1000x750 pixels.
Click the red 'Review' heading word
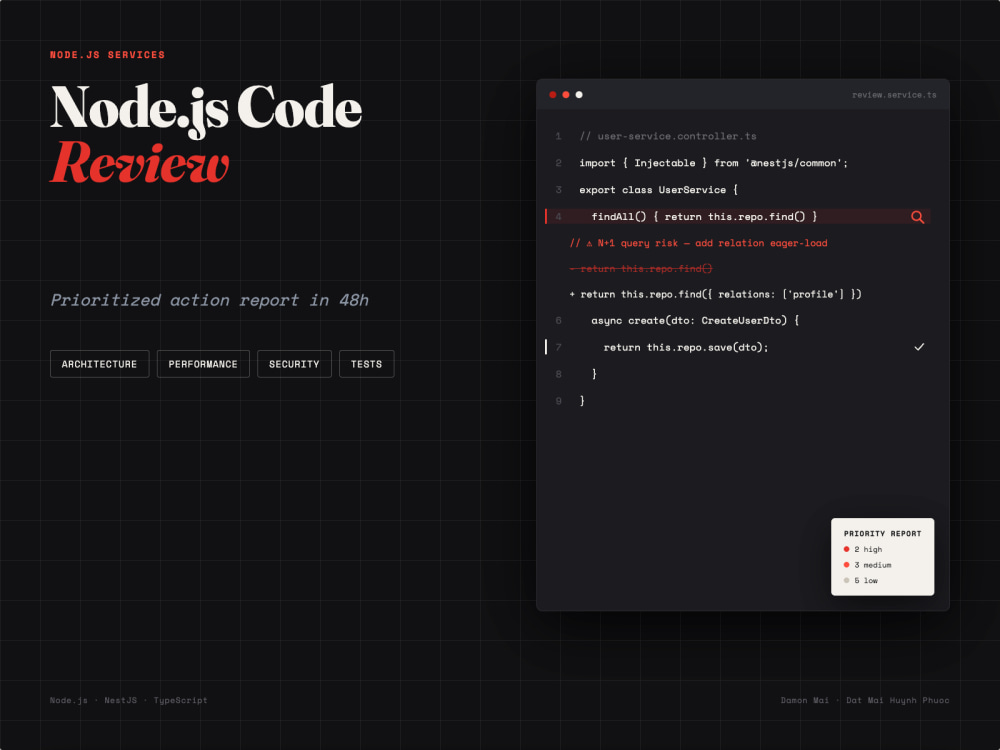tap(140, 162)
